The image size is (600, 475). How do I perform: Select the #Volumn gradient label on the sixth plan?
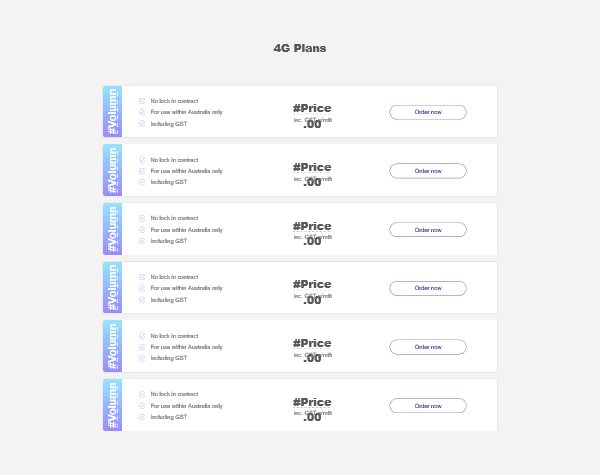(x=112, y=405)
